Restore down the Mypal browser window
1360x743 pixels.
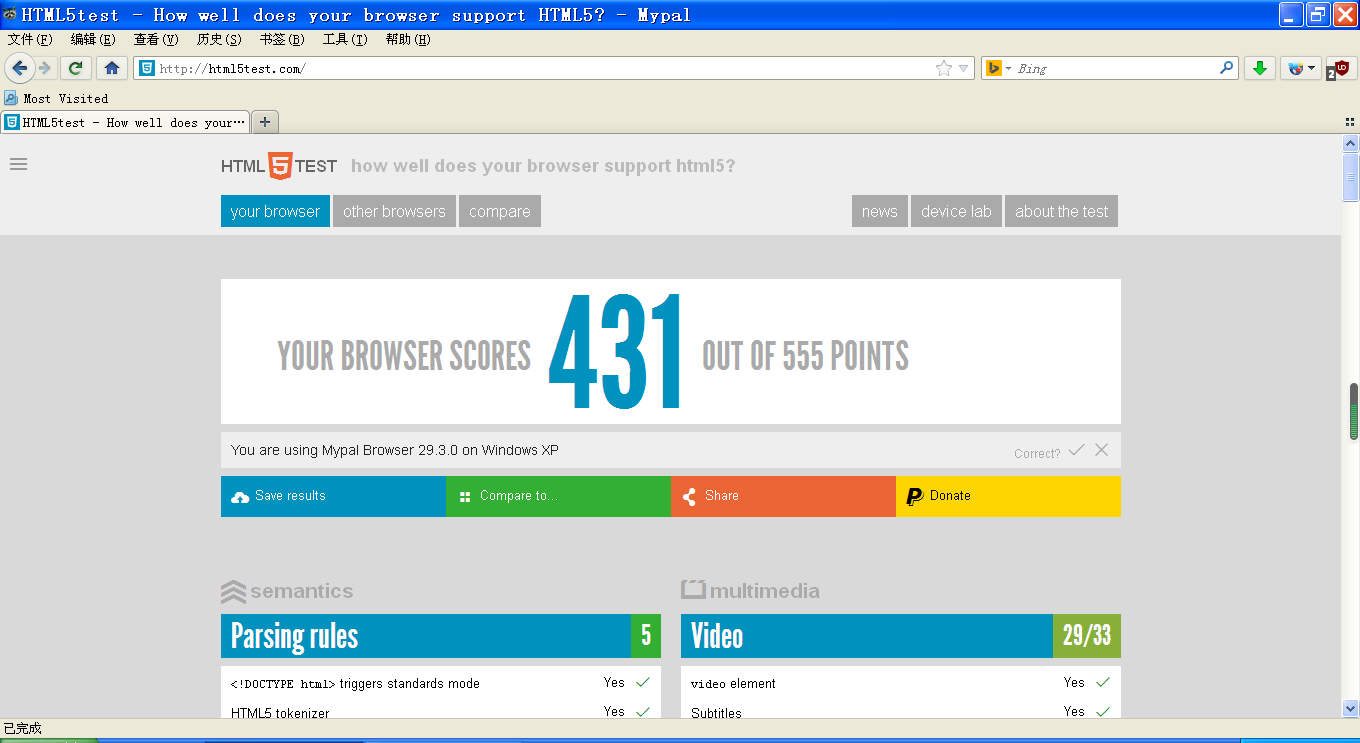[x=1318, y=14]
